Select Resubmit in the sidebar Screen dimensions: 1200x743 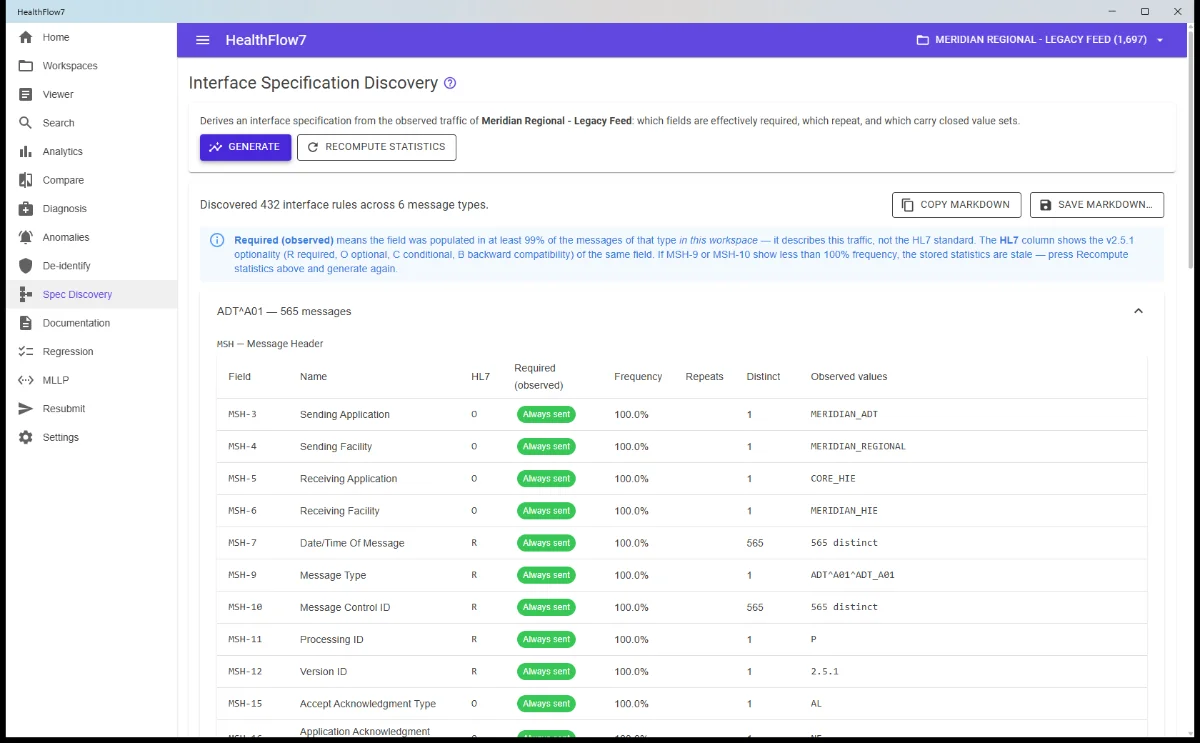[x=89, y=409]
